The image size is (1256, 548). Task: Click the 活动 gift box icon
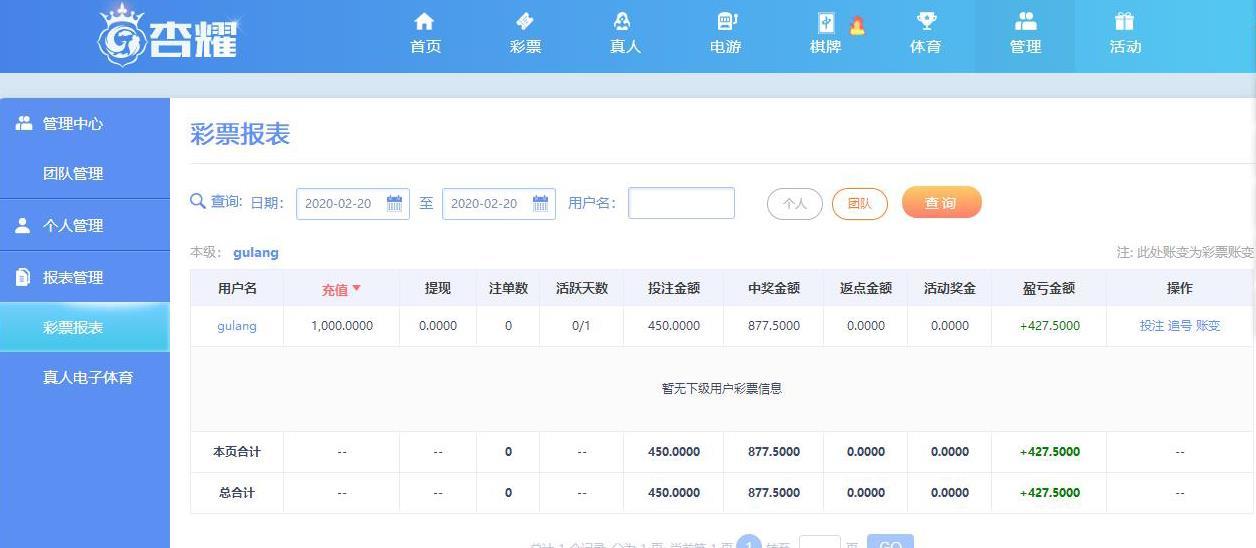1125,22
